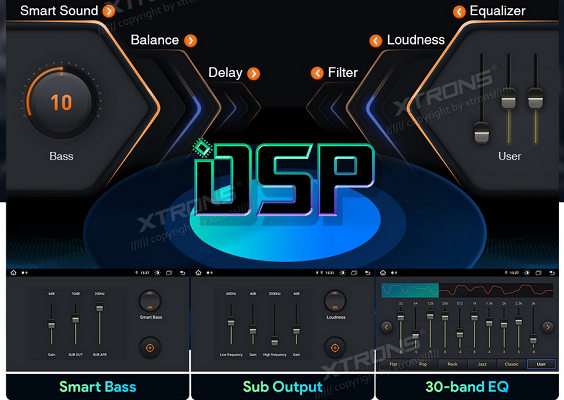Click the target reset button under Smart Bass

point(150,348)
